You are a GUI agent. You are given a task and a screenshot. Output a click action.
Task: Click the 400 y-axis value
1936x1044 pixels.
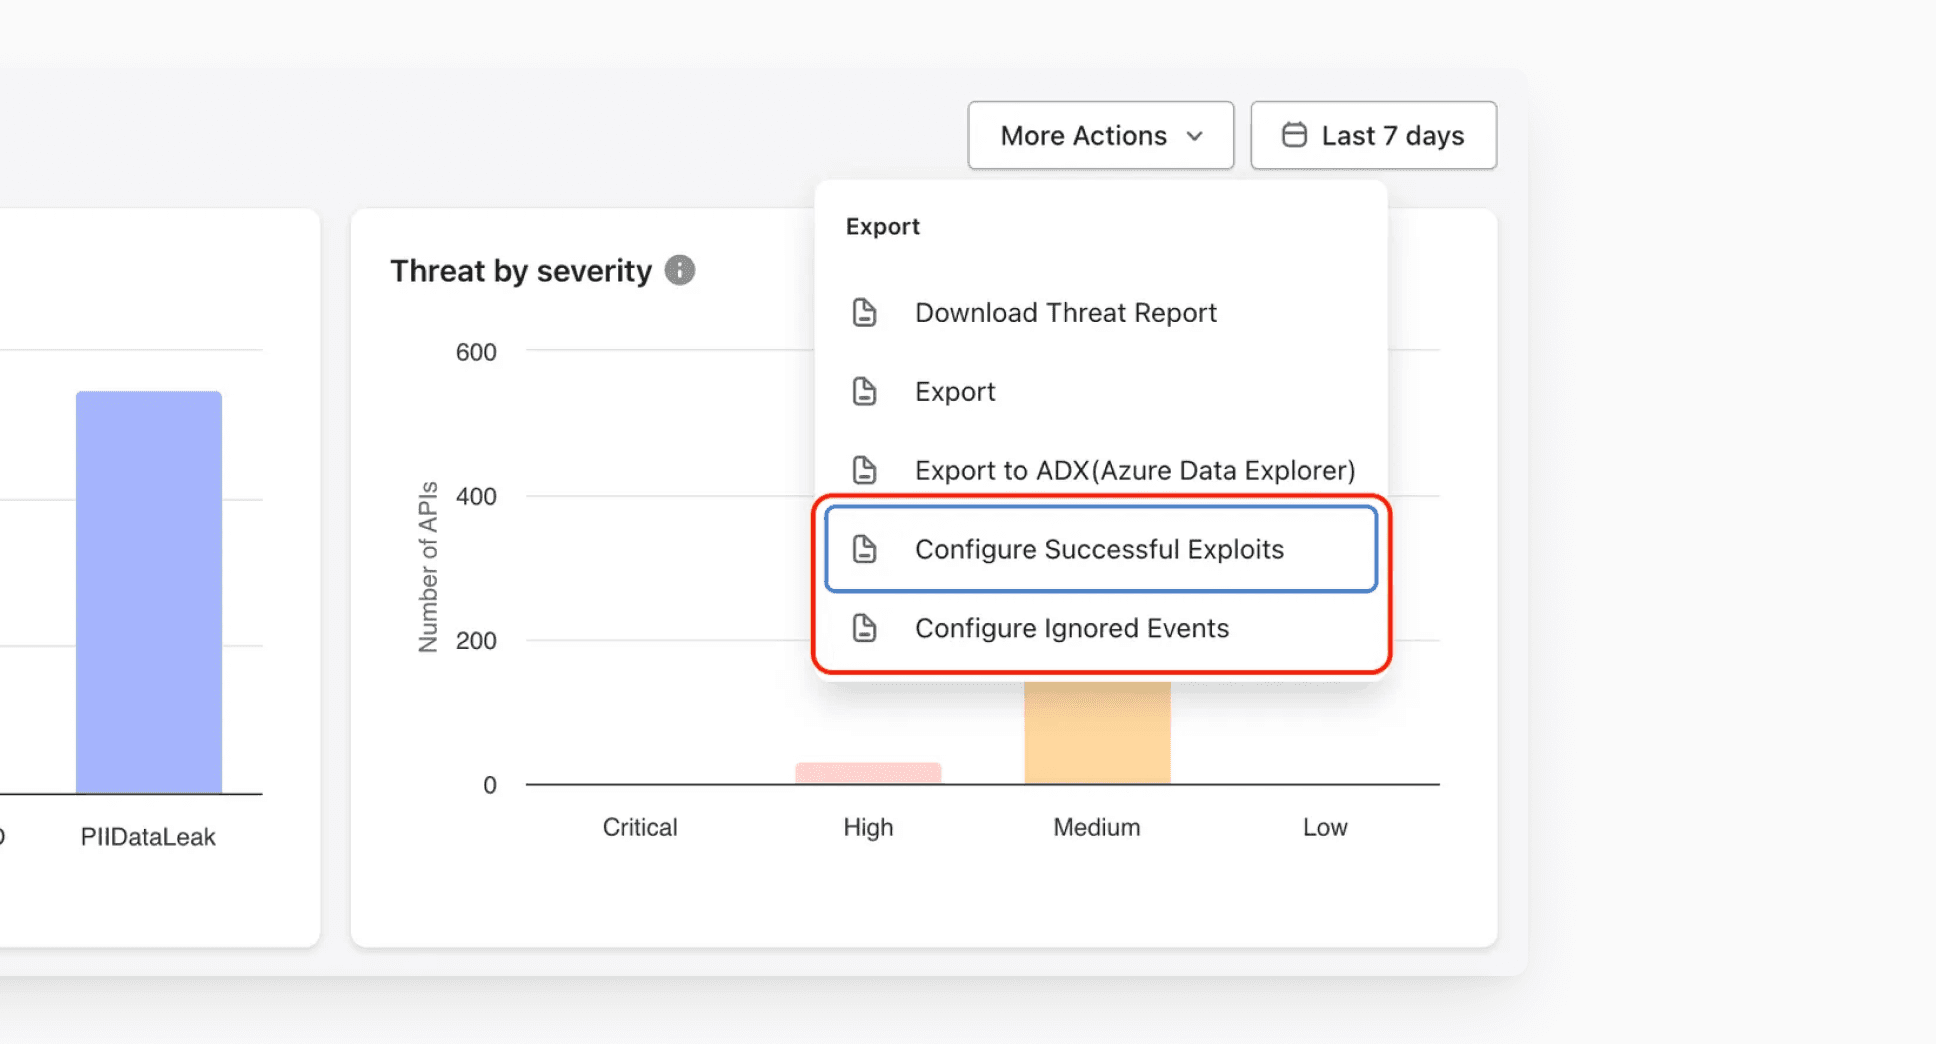(x=476, y=497)
